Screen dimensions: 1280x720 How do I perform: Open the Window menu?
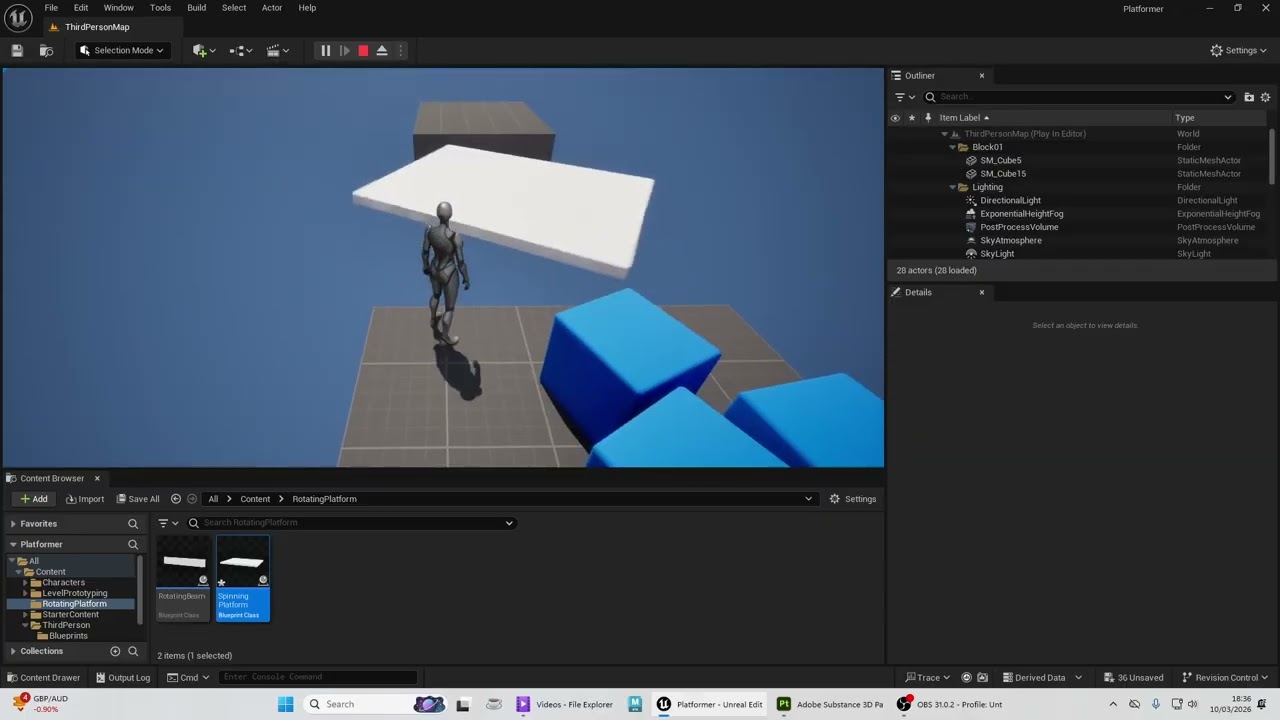pos(118,8)
